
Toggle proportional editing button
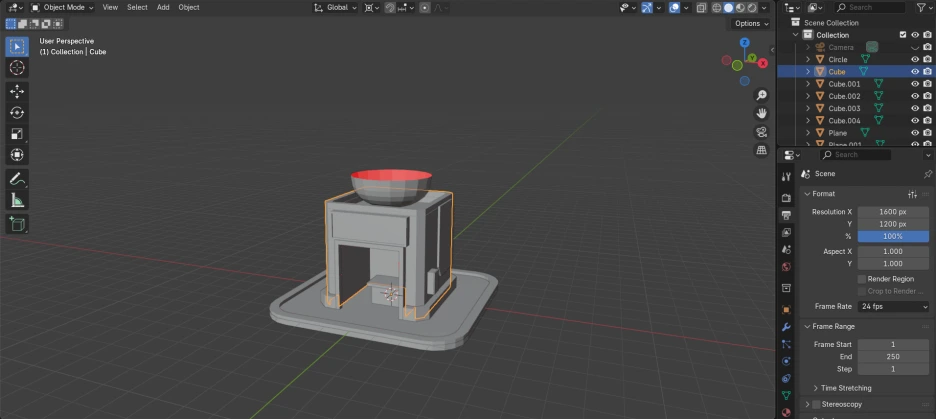[424, 8]
